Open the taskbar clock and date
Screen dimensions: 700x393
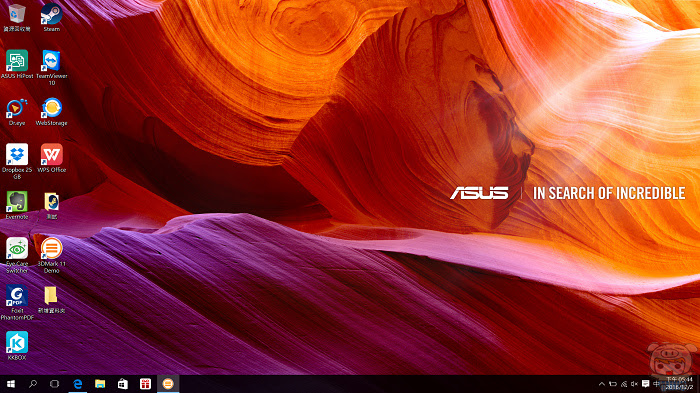point(679,384)
